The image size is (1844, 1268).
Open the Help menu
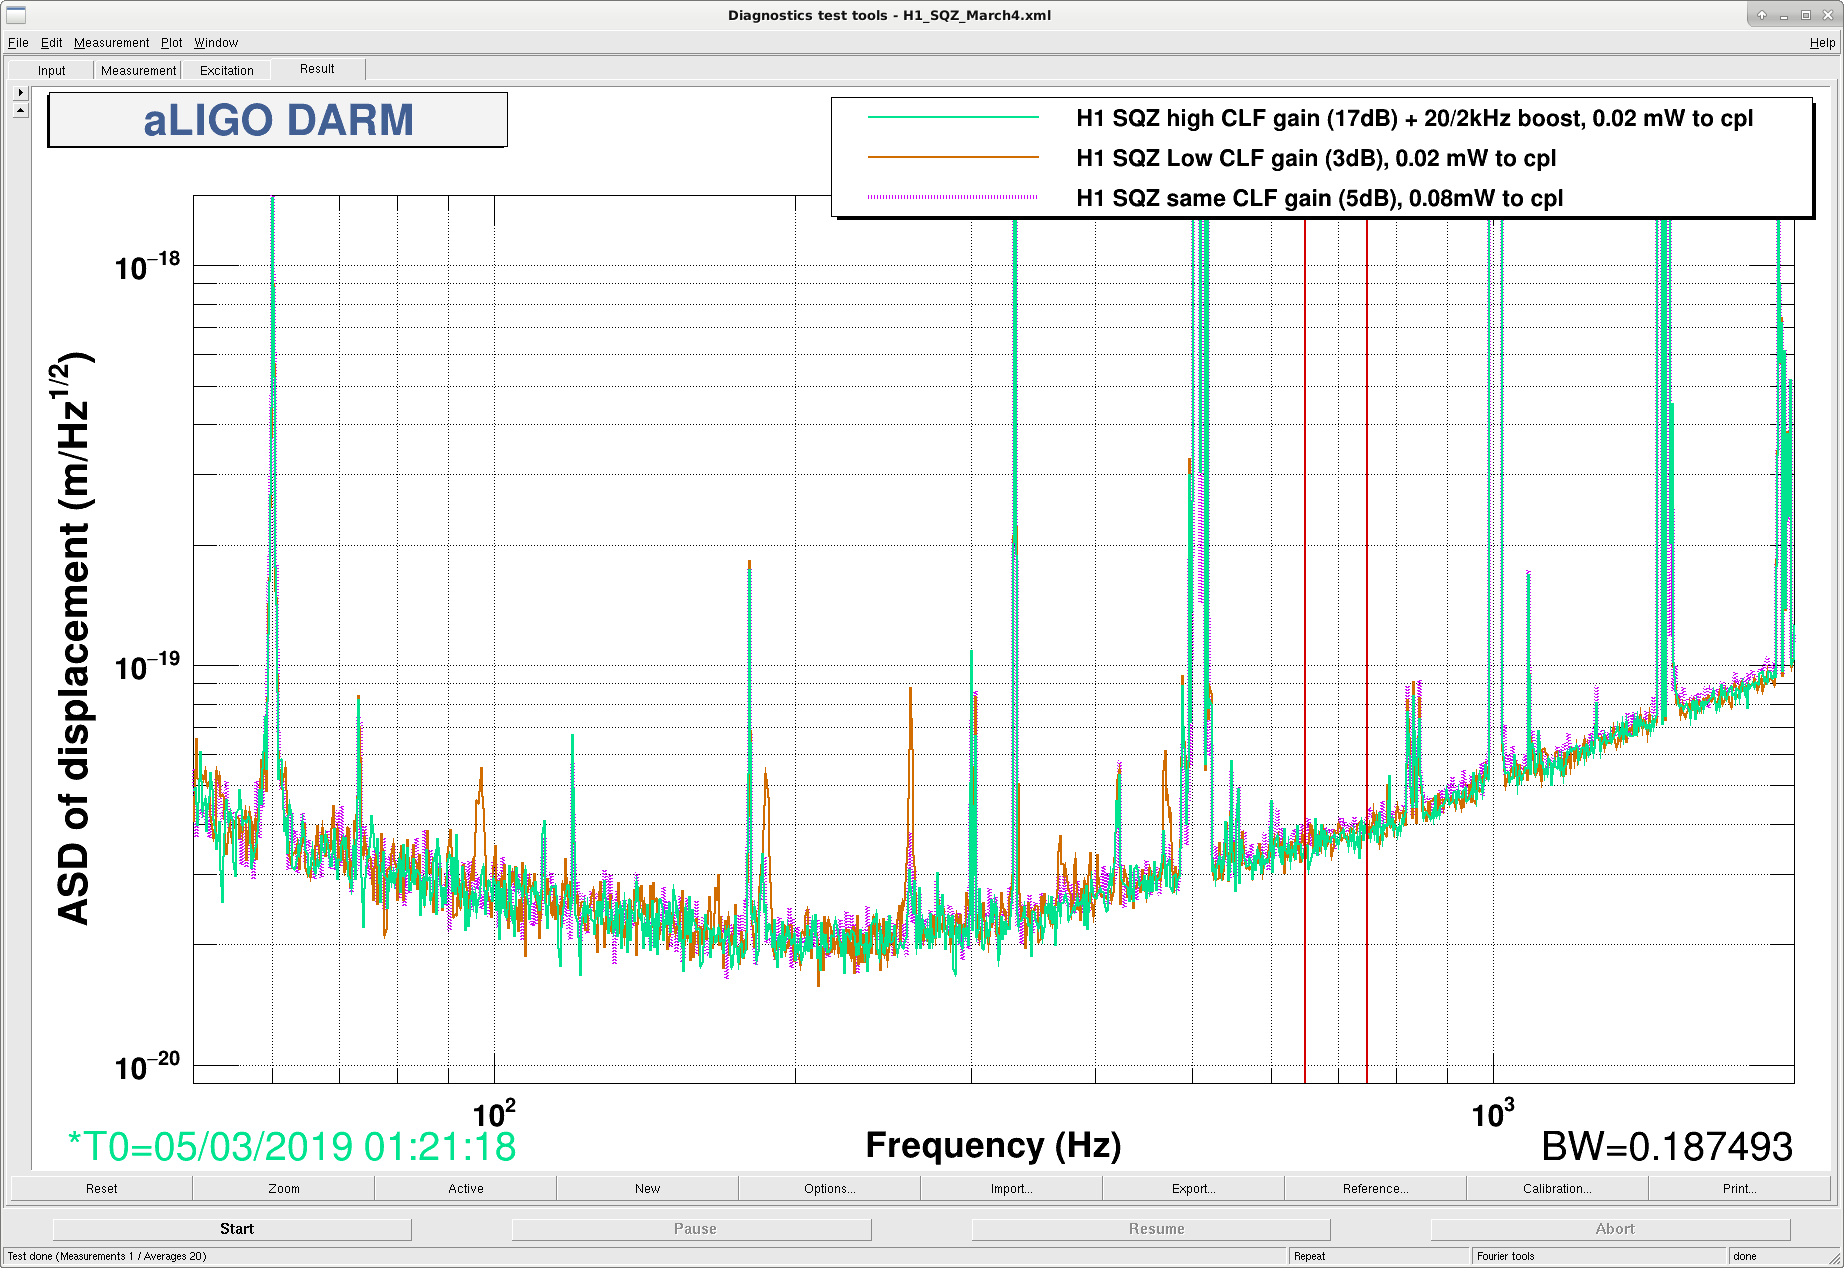point(1822,43)
